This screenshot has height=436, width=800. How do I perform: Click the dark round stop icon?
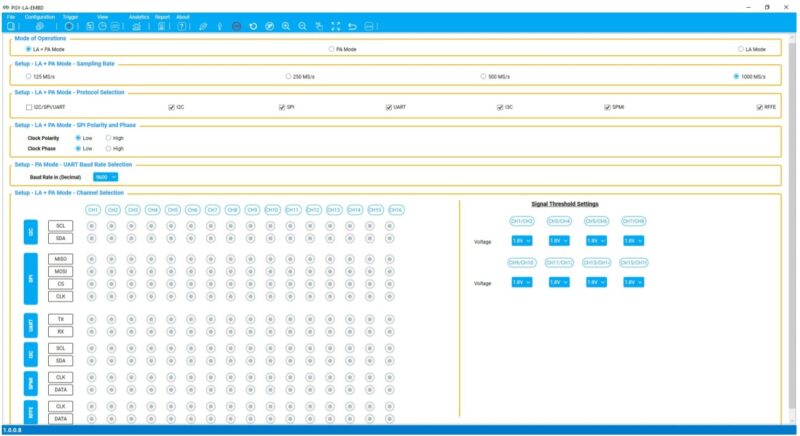point(237,26)
